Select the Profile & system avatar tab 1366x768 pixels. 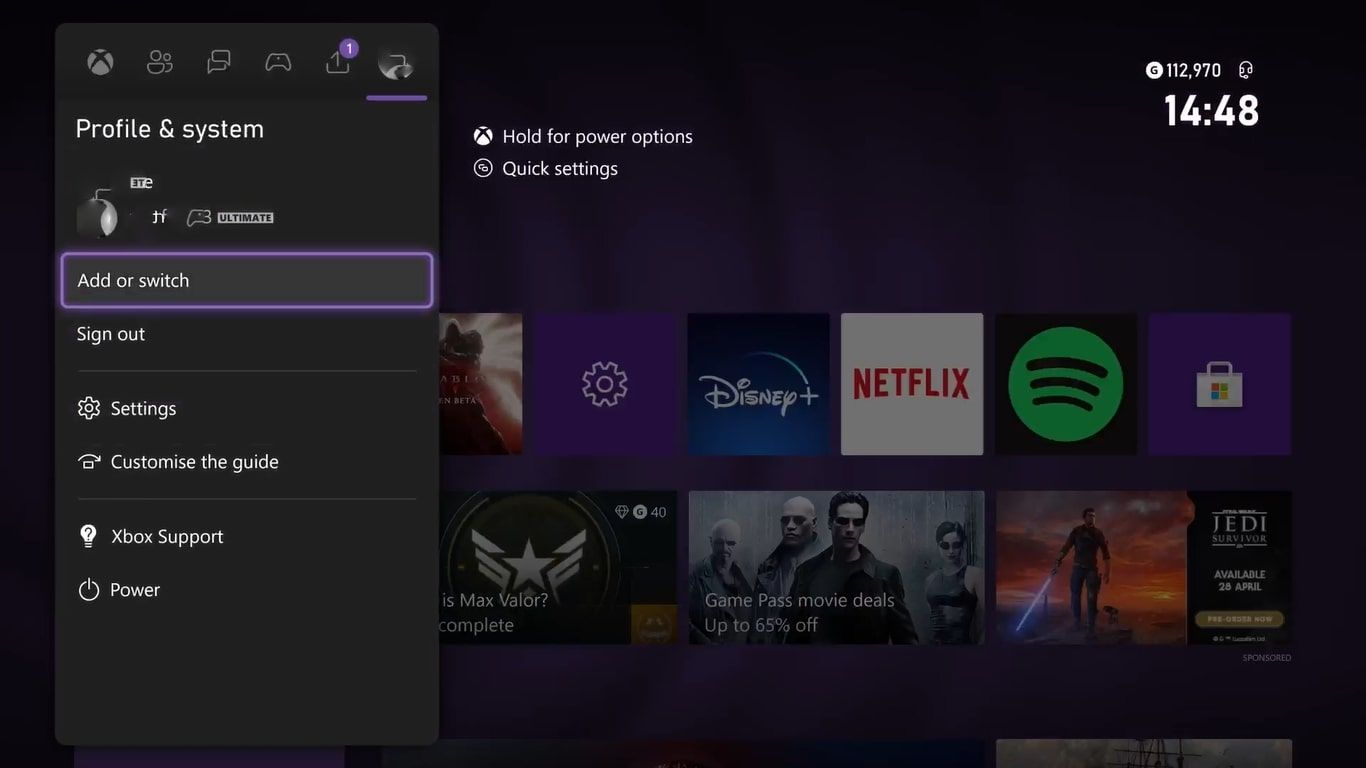pyautogui.click(x=396, y=61)
